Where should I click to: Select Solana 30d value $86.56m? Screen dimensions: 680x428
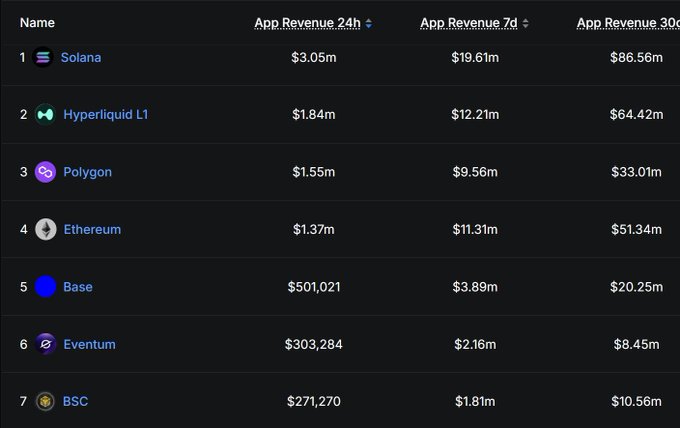[636, 57]
